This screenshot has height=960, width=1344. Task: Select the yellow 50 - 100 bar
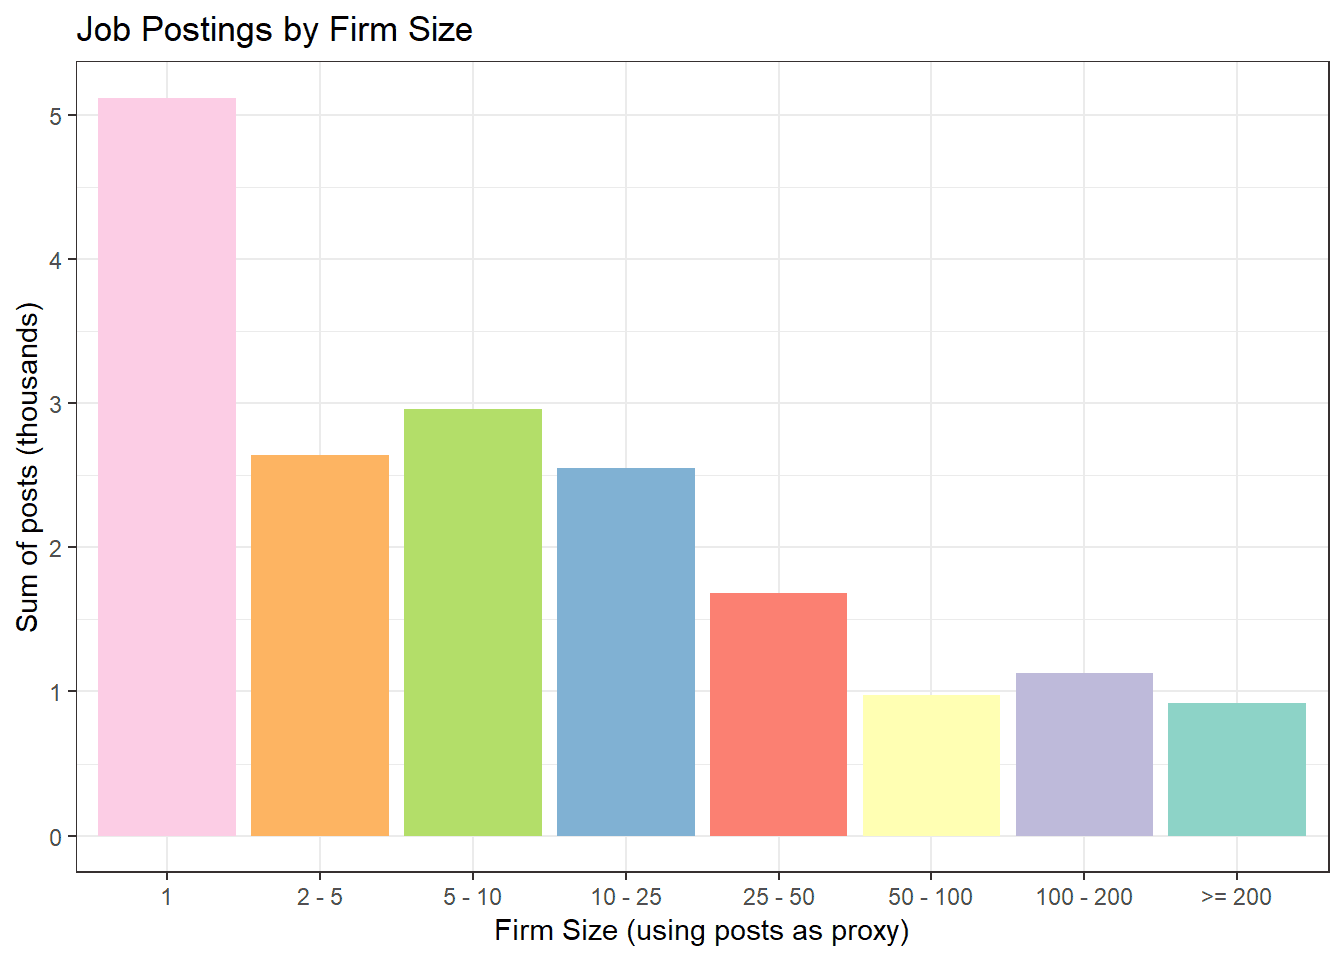click(931, 765)
